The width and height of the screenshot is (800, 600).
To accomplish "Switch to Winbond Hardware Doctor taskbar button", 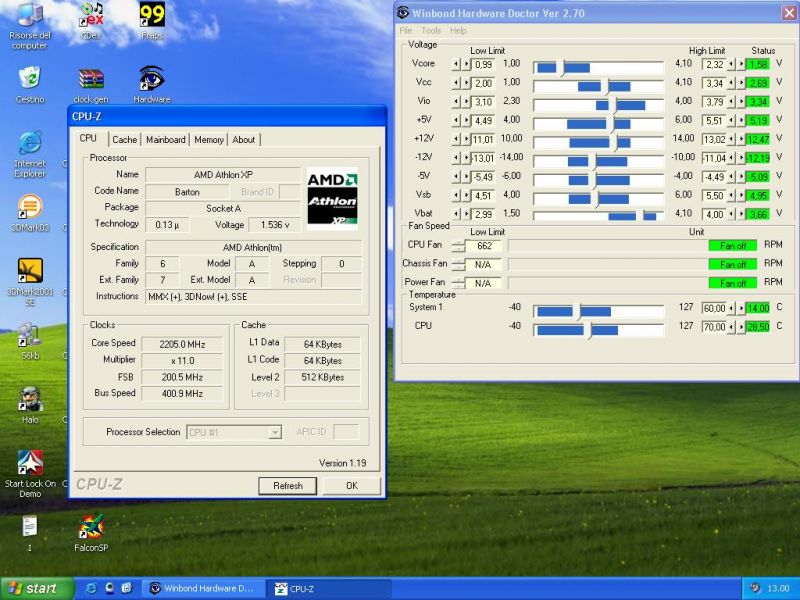I will pyautogui.click(x=203, y=589).
